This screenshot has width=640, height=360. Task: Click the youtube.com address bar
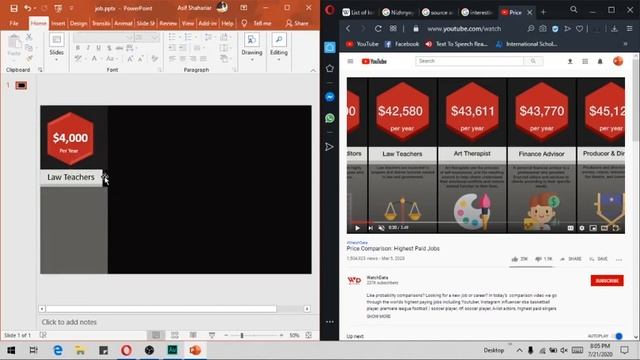pos(464,29)
